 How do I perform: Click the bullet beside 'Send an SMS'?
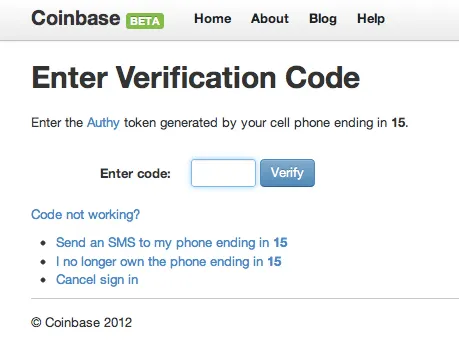[43, 243]
